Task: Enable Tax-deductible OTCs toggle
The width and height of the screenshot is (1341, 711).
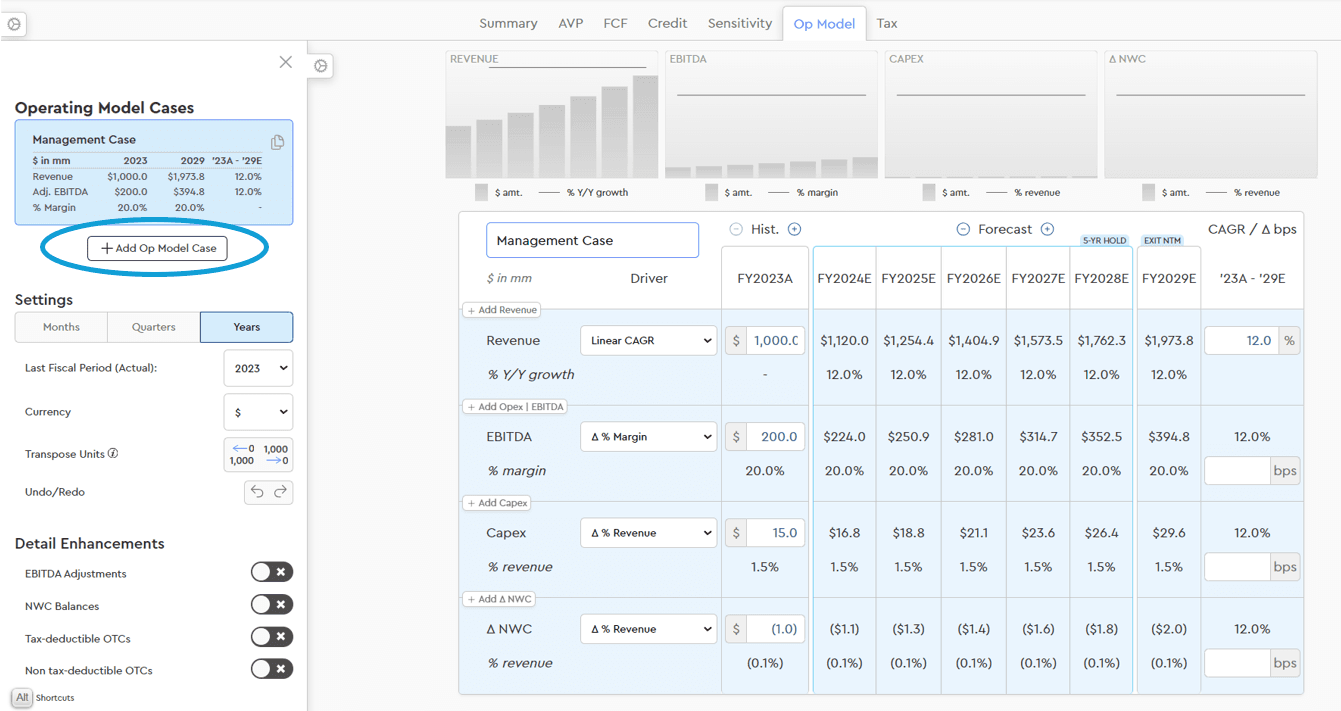Action: [271, 637]
